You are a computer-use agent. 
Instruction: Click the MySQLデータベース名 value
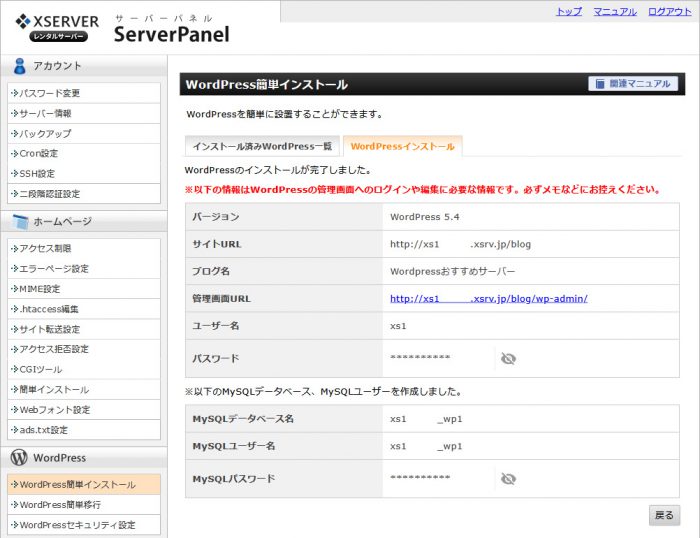pyautogui.click(x=426, y=419)
